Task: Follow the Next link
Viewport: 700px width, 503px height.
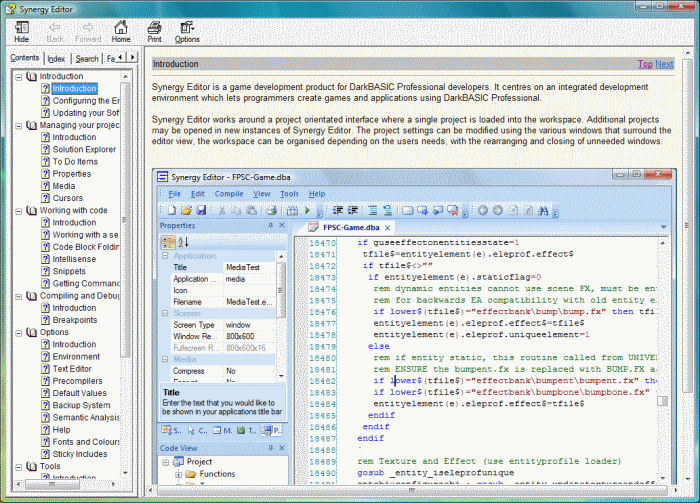Action: 664,64
